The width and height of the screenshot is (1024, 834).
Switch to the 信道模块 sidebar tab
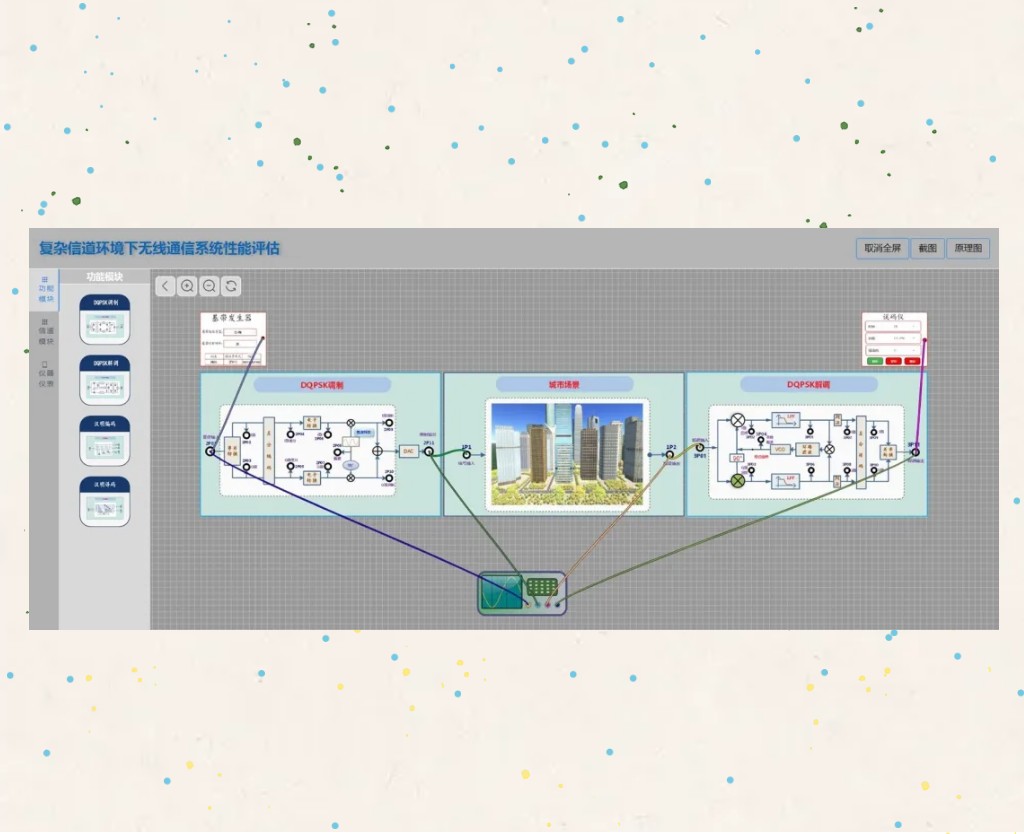(45, 331)
